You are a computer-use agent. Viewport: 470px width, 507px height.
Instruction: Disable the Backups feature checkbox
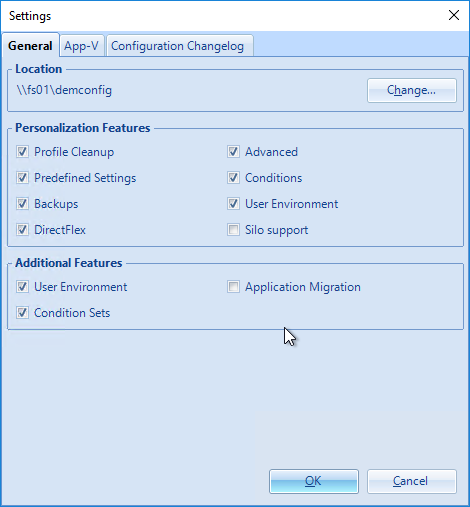(x=22, y=204)
